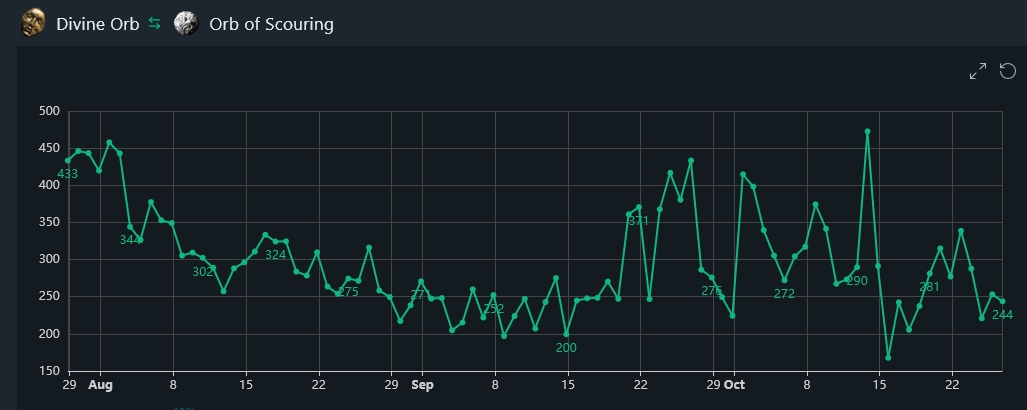
Task: Click the 300 y-axis value
Action: click(50, 260)
